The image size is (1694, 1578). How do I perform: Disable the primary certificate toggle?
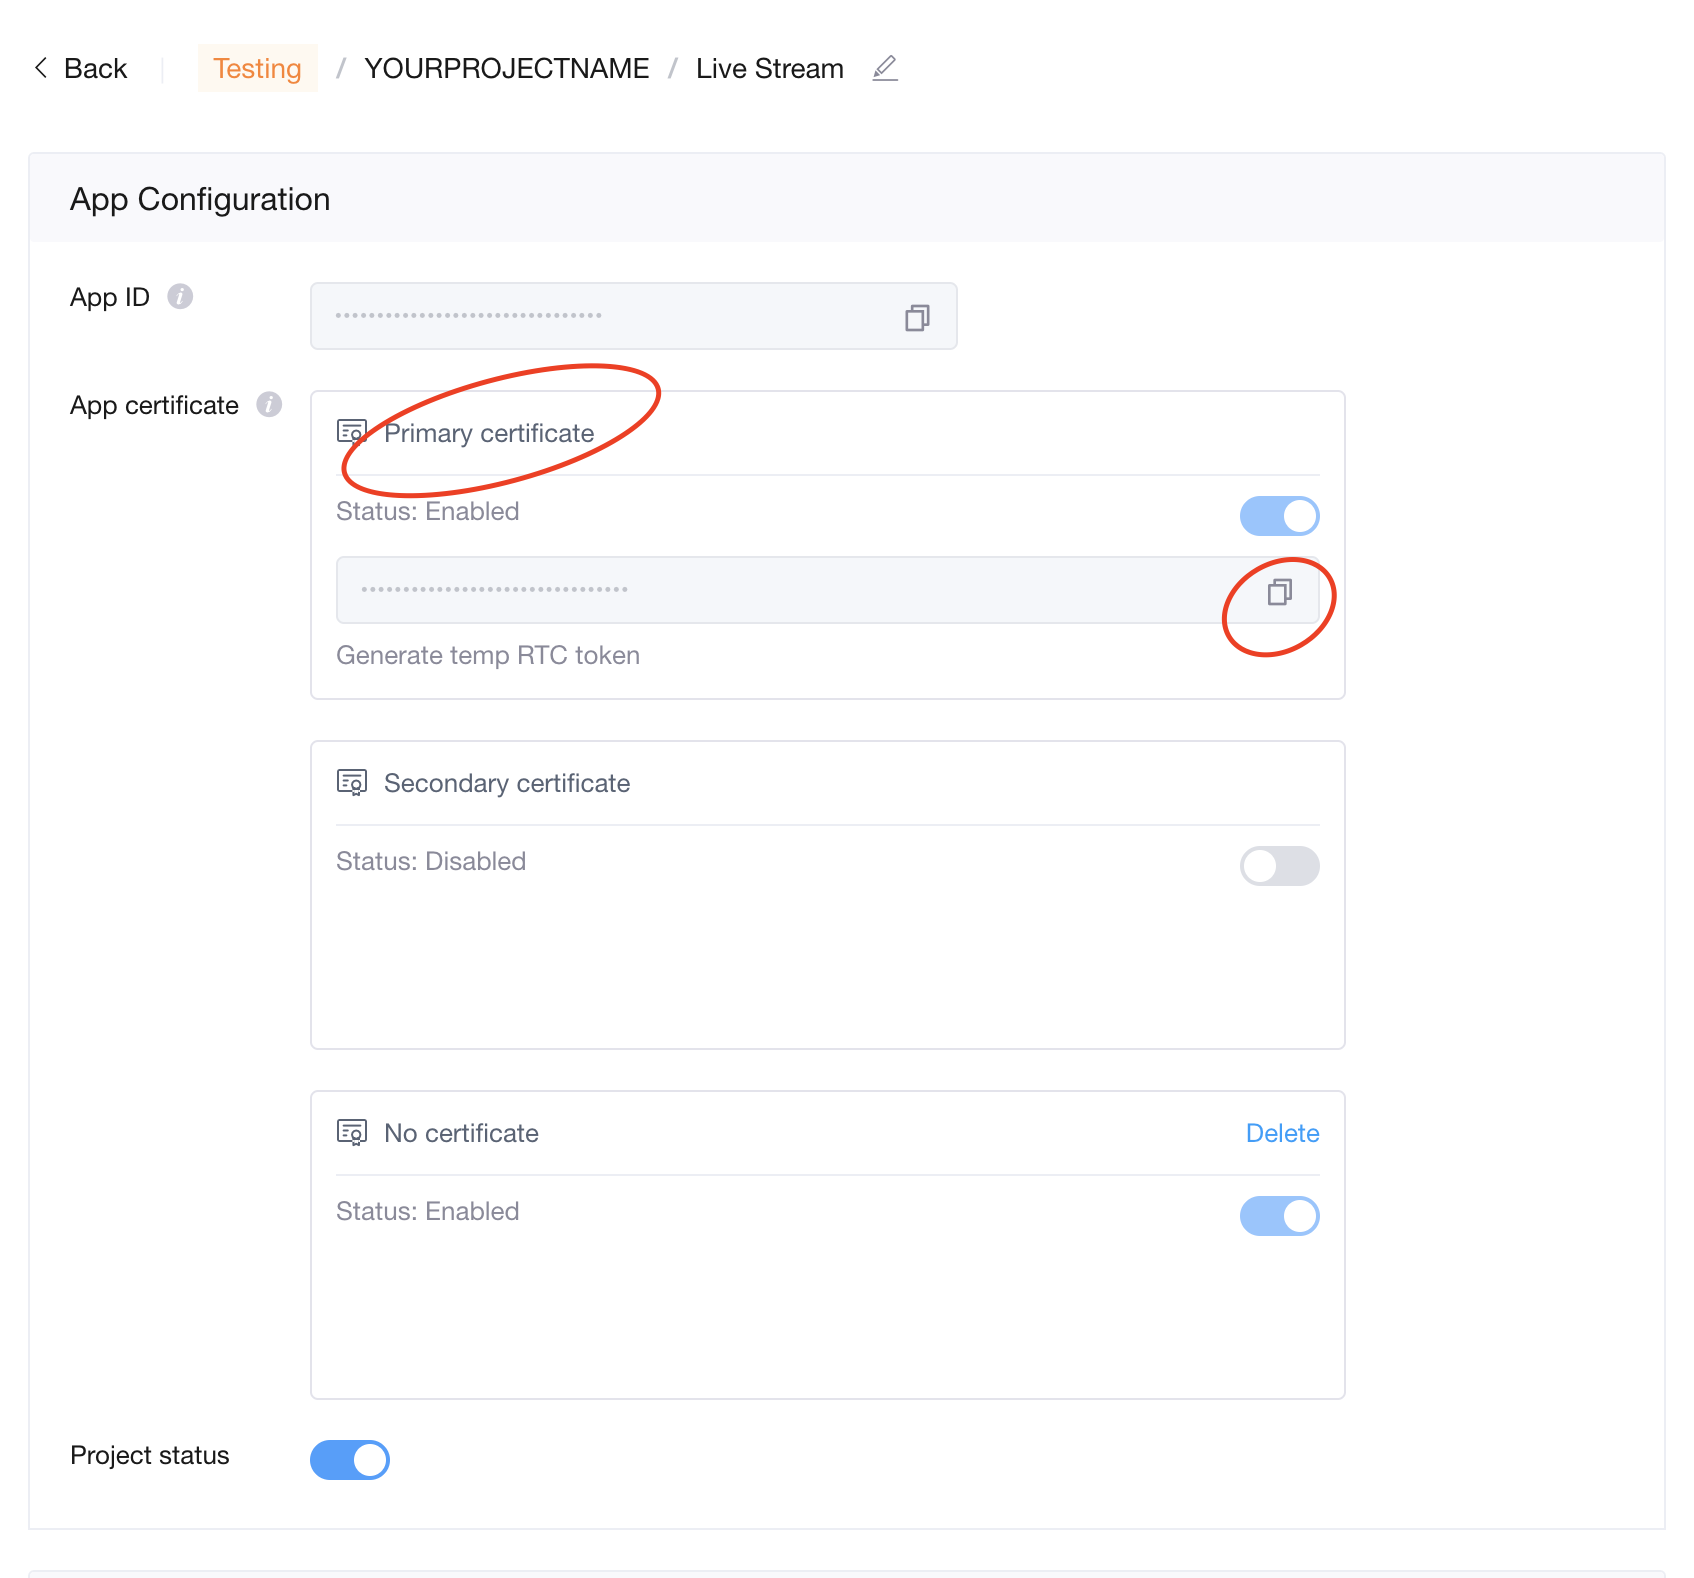pos(1279,516)
